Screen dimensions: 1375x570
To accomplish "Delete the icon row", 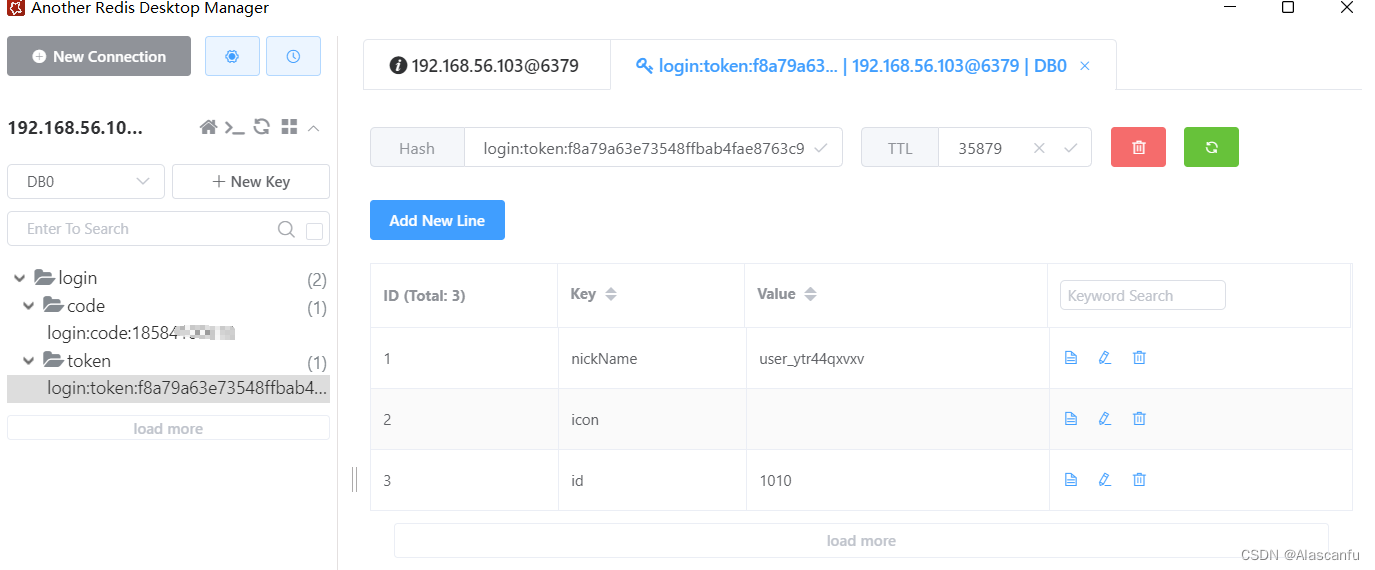I will point(1139,419).
